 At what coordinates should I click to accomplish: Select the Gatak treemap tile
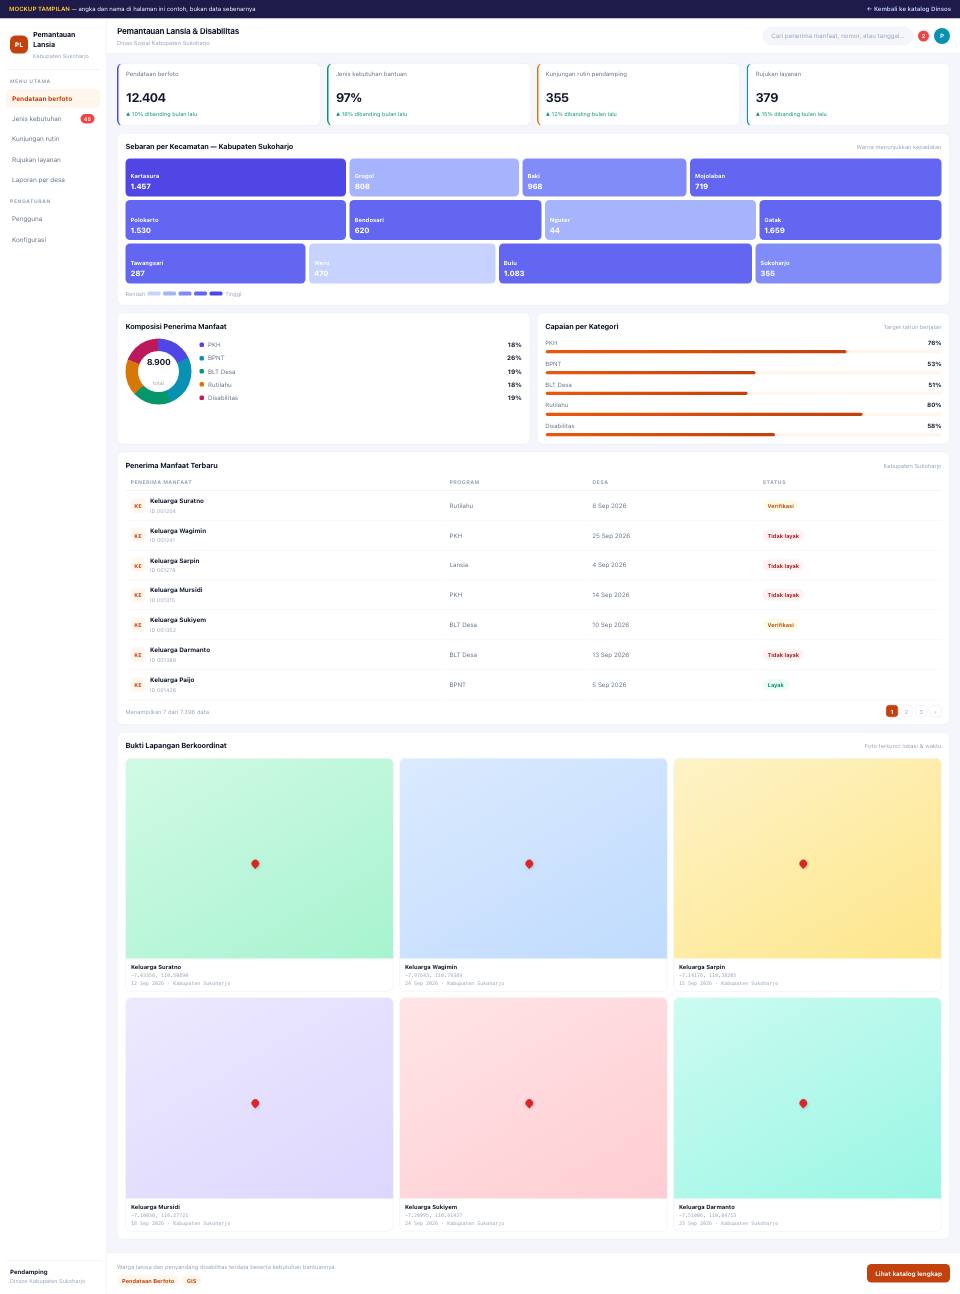pyautogui.click(x=850, y=220)
